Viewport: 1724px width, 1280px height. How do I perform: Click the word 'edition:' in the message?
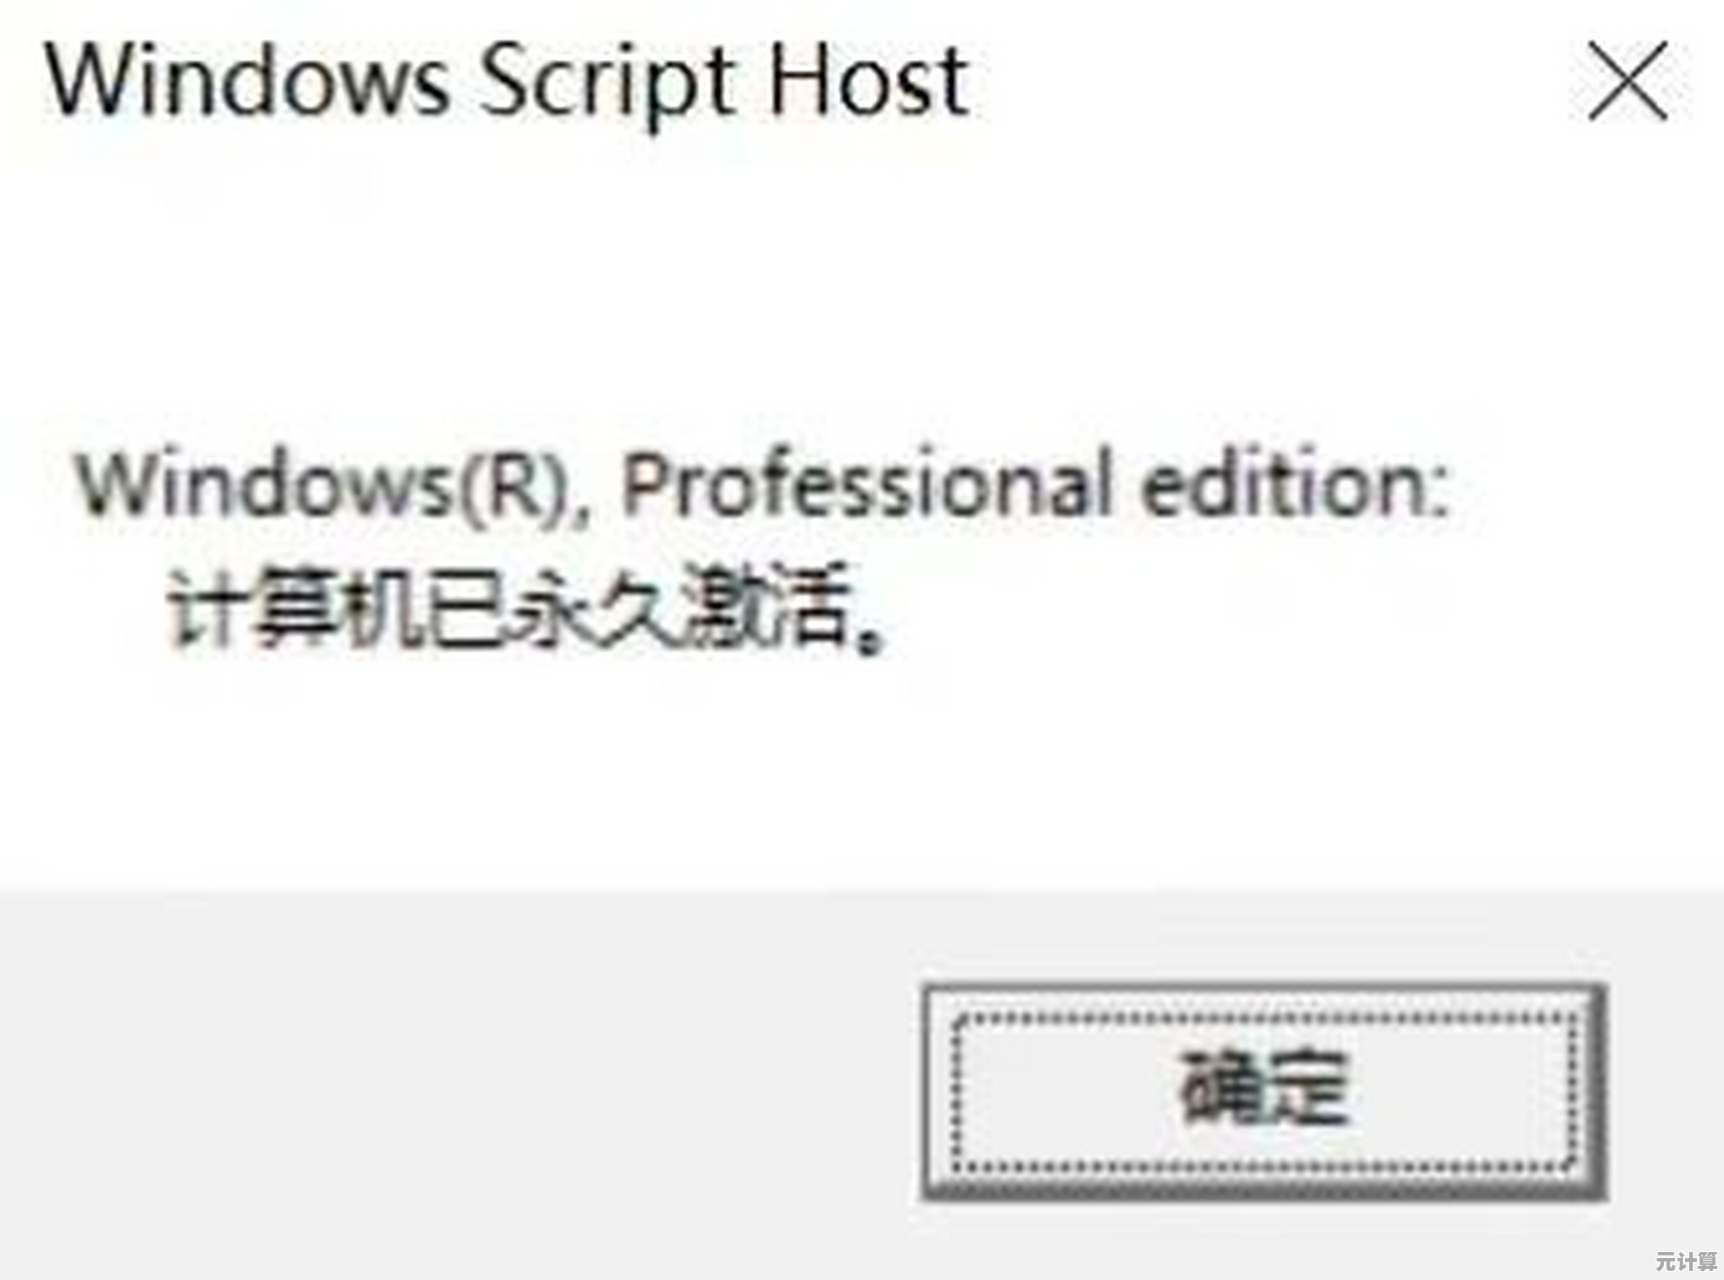click(1294, 484)
